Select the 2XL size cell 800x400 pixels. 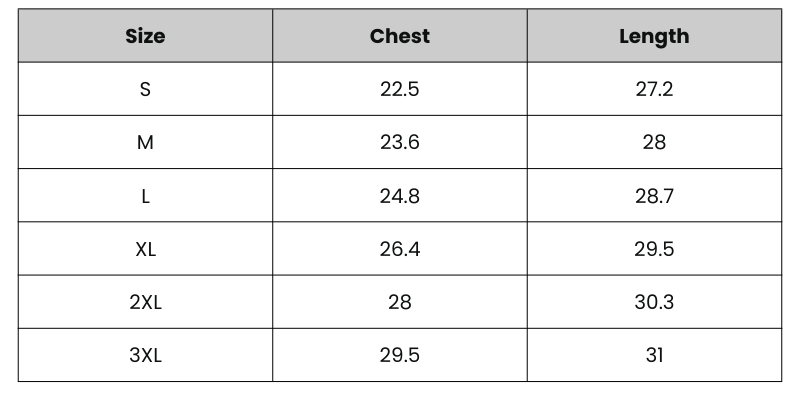tap(145, 302)
